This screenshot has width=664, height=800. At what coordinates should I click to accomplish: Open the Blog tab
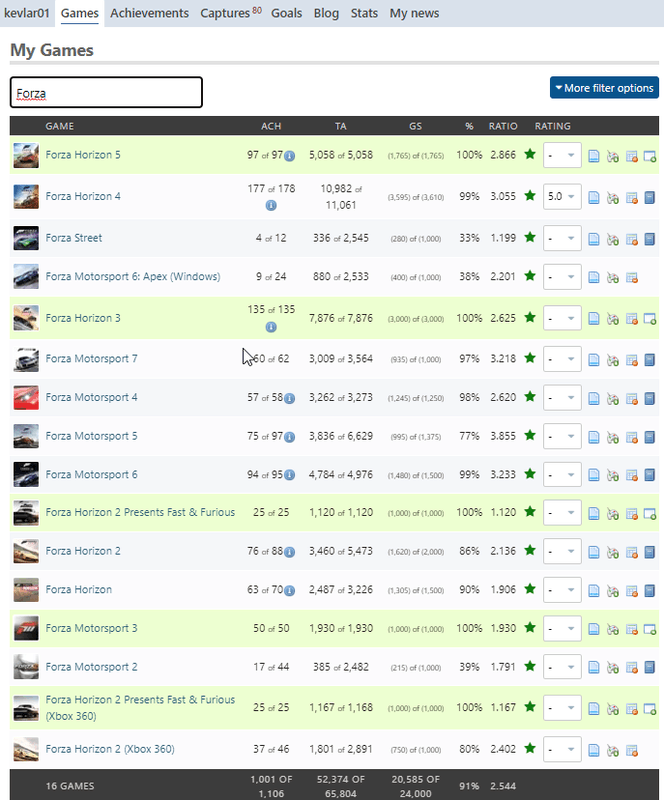326,13
